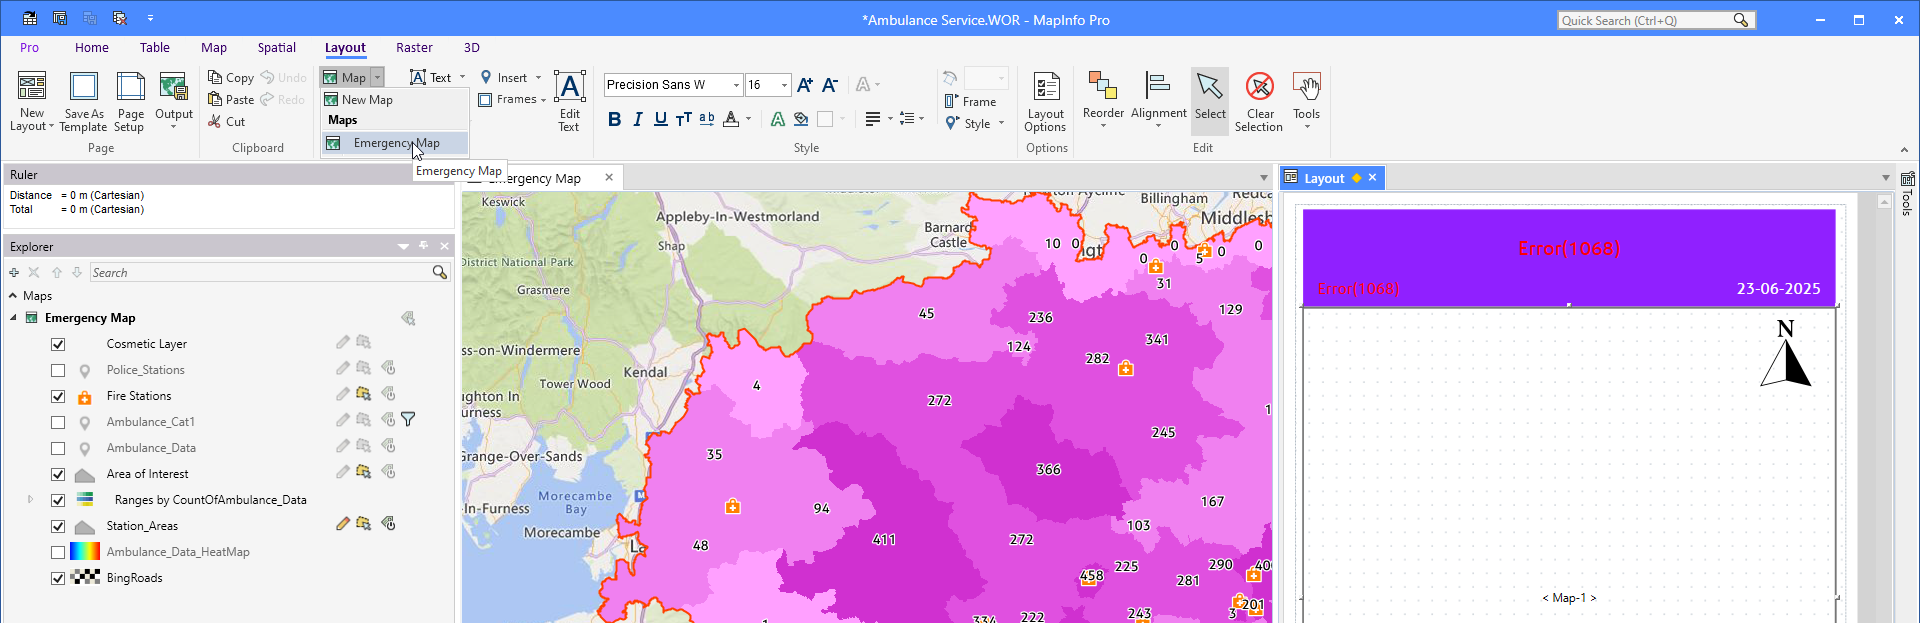The width and height of the screenshot is (1920, 623).
Task: Select the Reorder tool
Action: click(1103, 88)
